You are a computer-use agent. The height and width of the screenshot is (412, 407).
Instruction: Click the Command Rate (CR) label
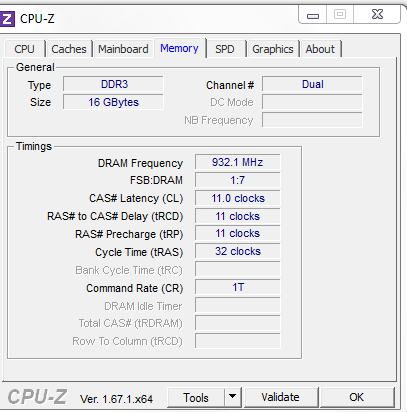[x=135, y=288]
